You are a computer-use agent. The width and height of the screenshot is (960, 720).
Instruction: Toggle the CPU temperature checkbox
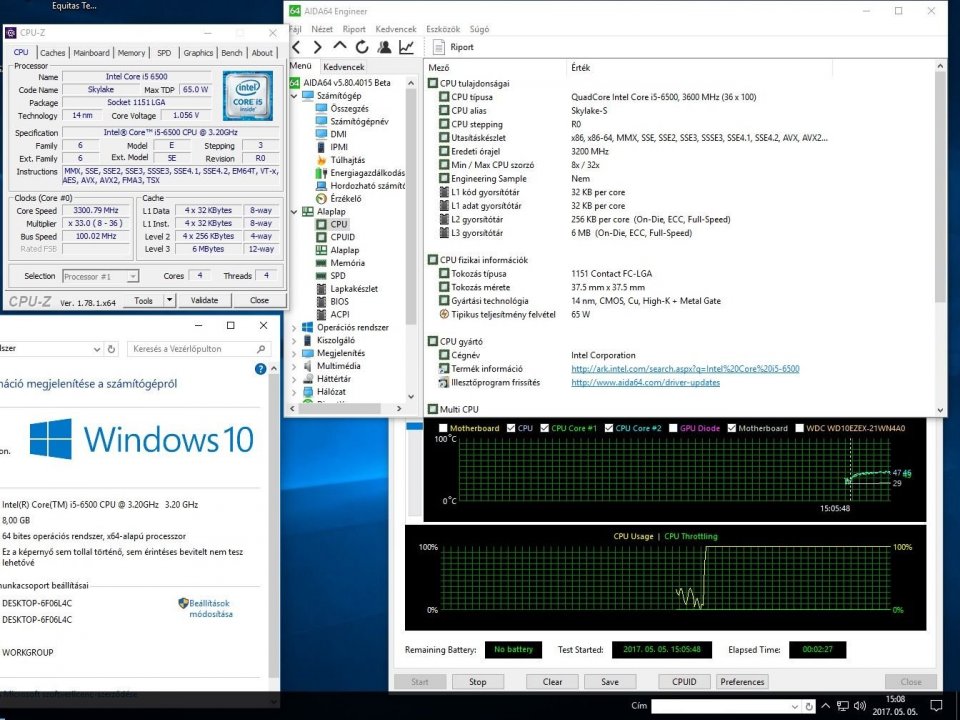point(511,428)
